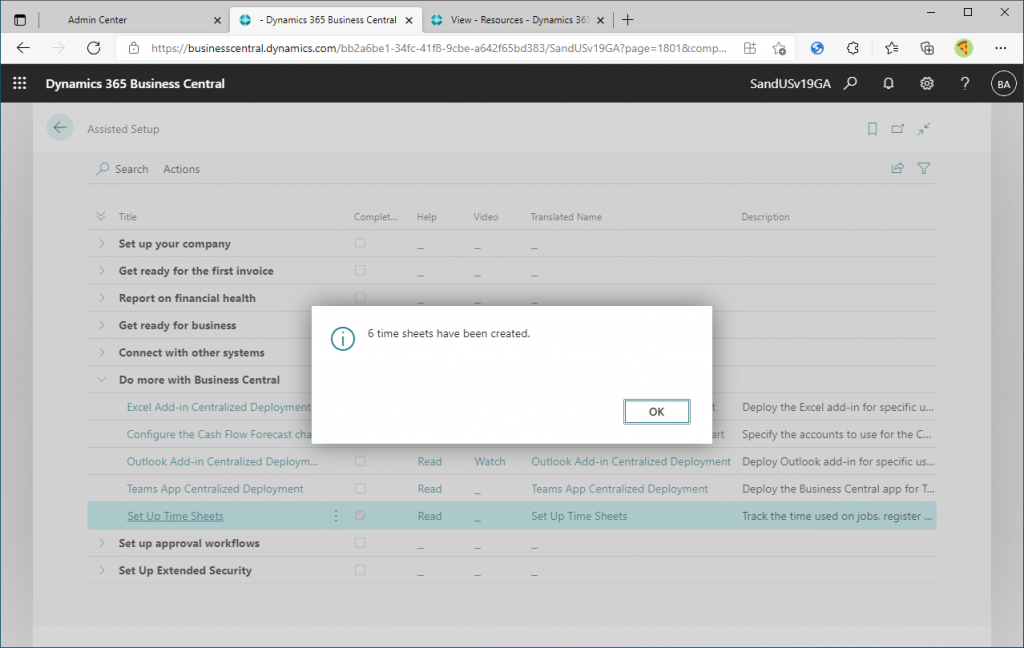Expand the Set up your company group
This screenshot has height=648, width=1024.
(101, 243)
